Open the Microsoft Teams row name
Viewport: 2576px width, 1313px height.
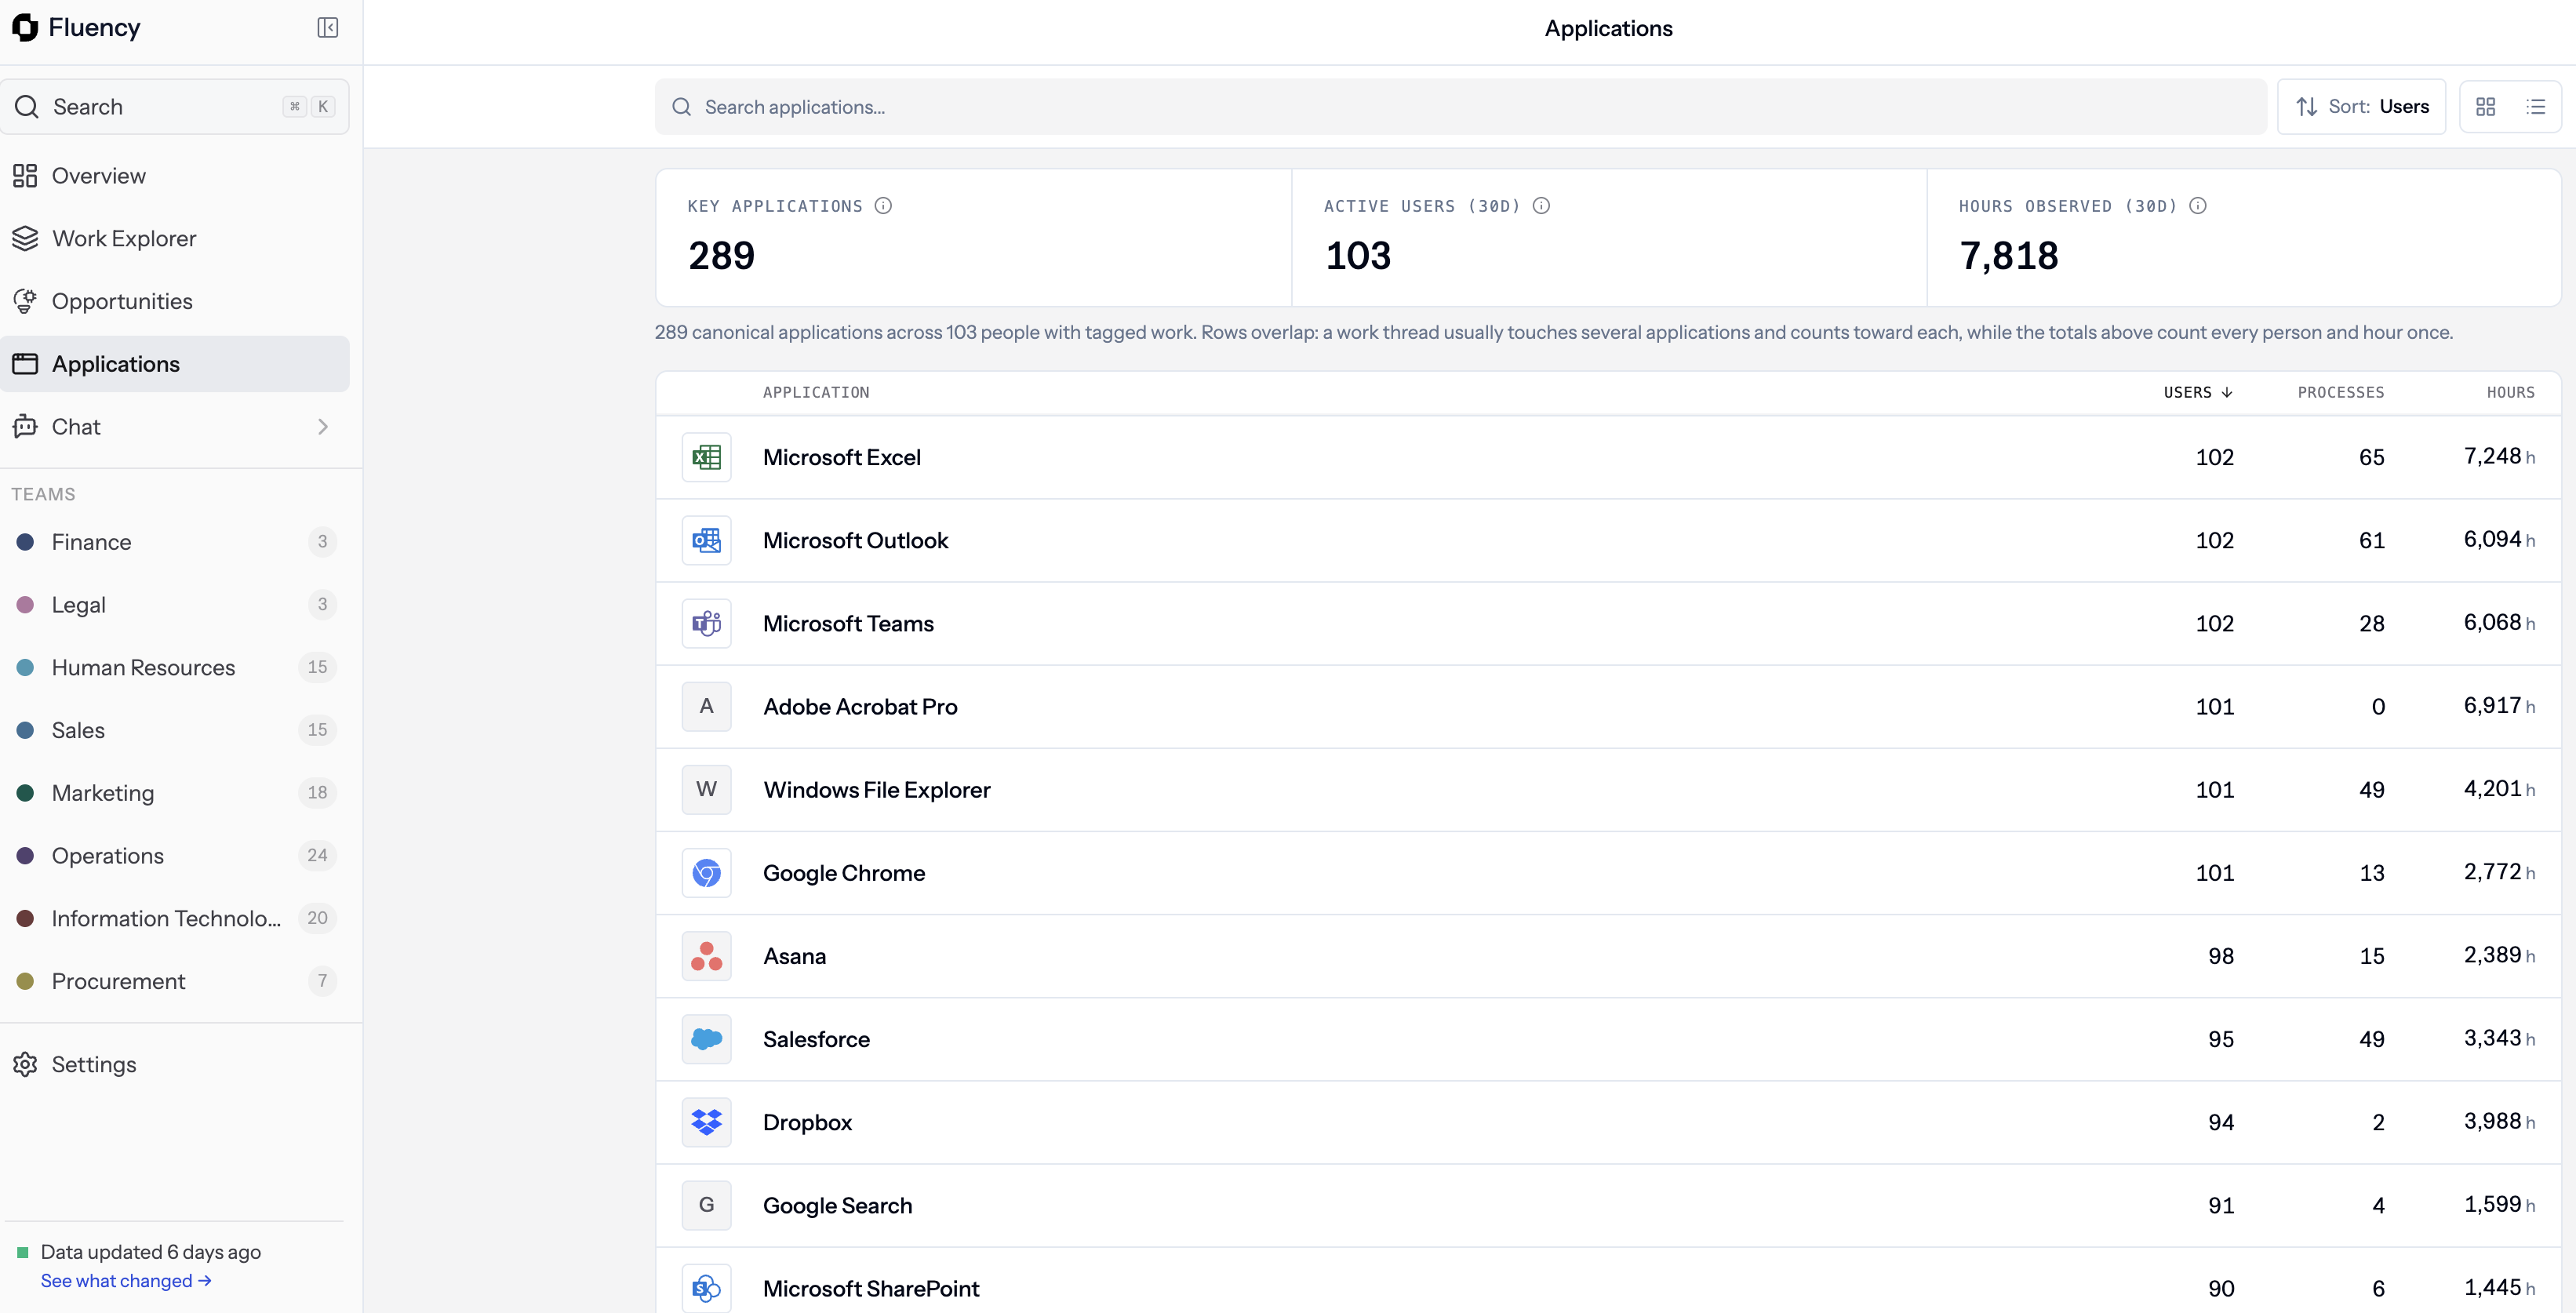pos(848,623)
